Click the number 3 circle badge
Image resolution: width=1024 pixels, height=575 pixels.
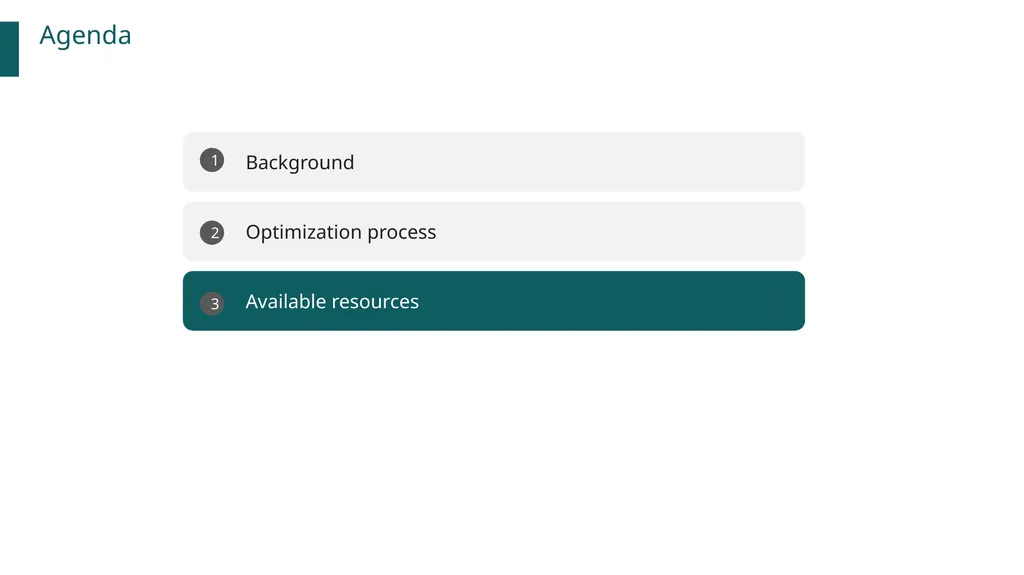[x=212, y=303]
